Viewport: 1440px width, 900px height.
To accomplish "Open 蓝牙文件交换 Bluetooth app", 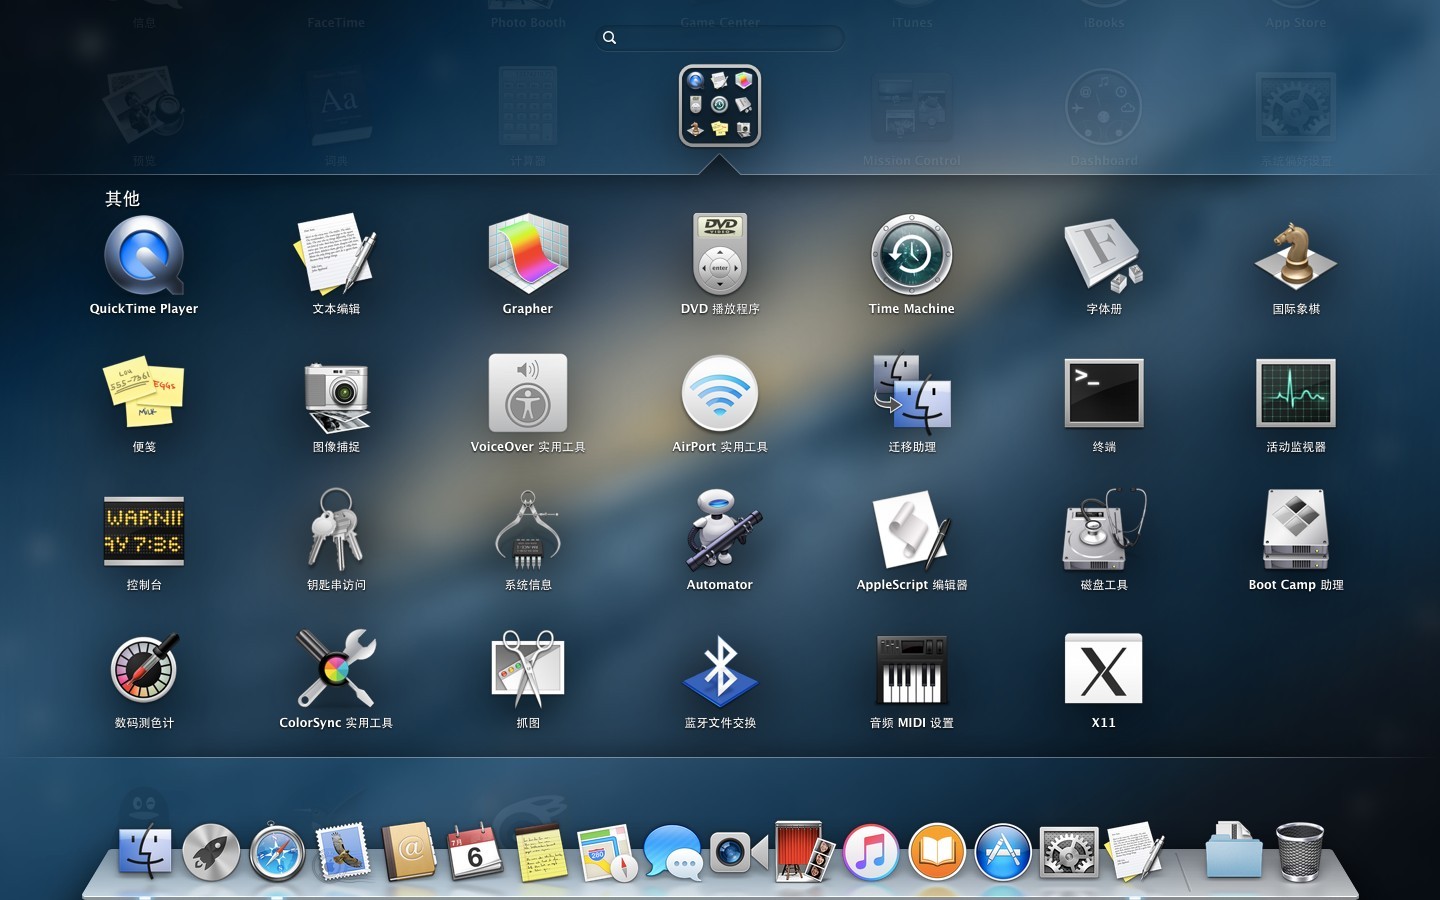I will click(720, 670).
